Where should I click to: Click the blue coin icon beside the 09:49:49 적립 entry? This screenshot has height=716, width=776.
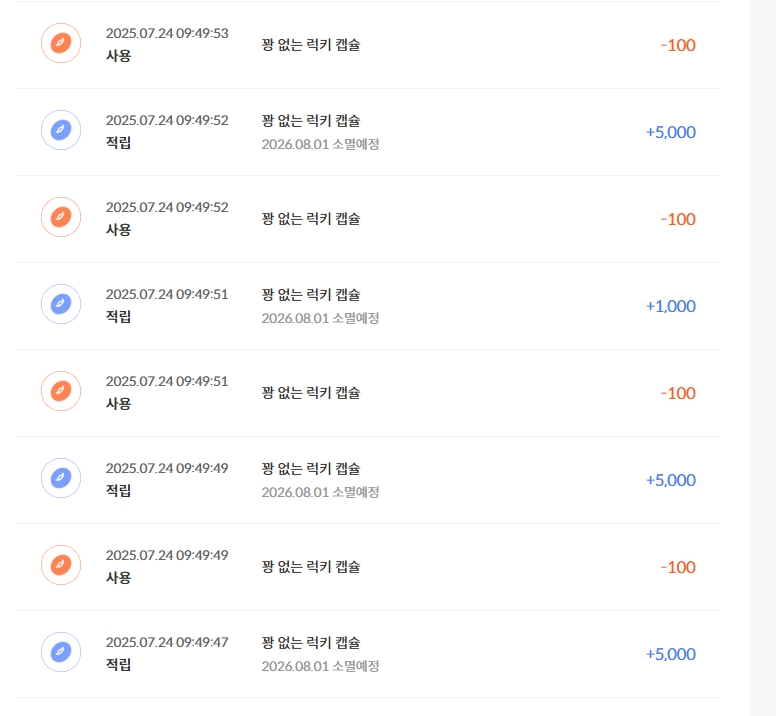(61, 478)
